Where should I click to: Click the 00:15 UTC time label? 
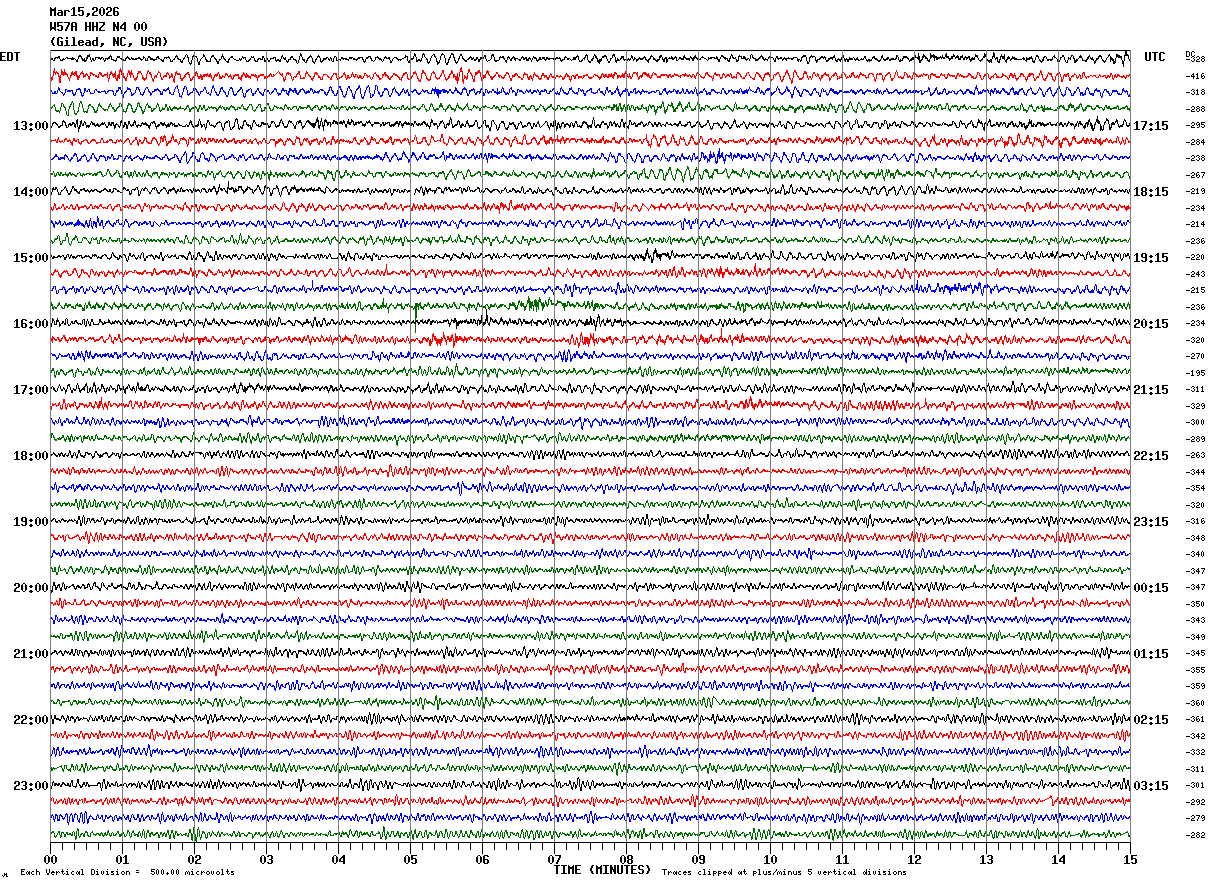point(1151,588)
